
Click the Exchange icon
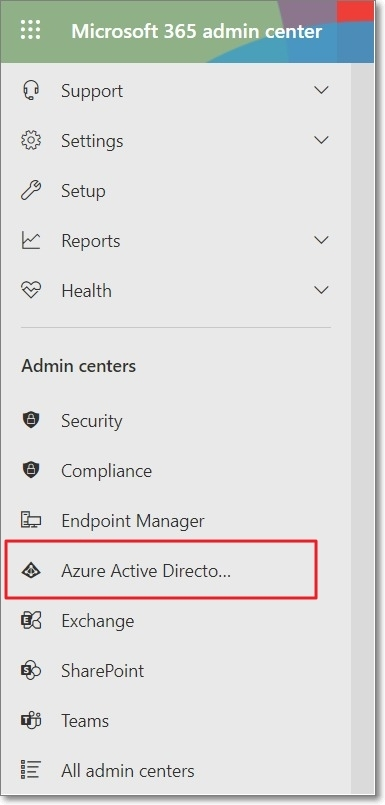point(30,620)
